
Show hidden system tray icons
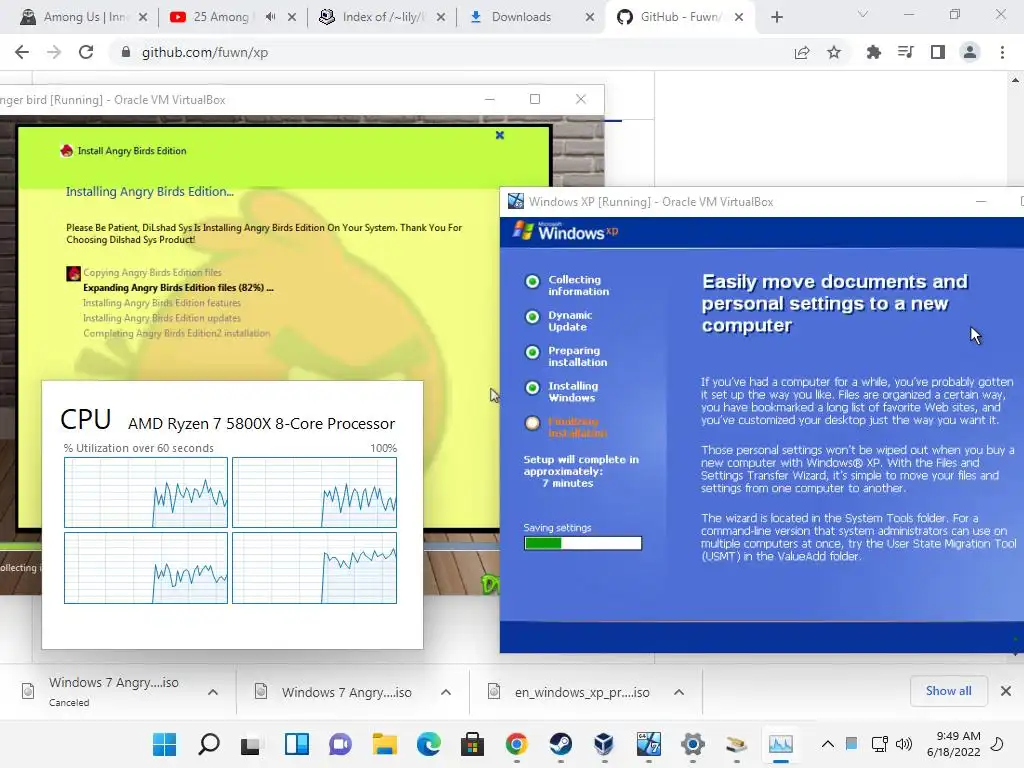click(x=827, y=744)
